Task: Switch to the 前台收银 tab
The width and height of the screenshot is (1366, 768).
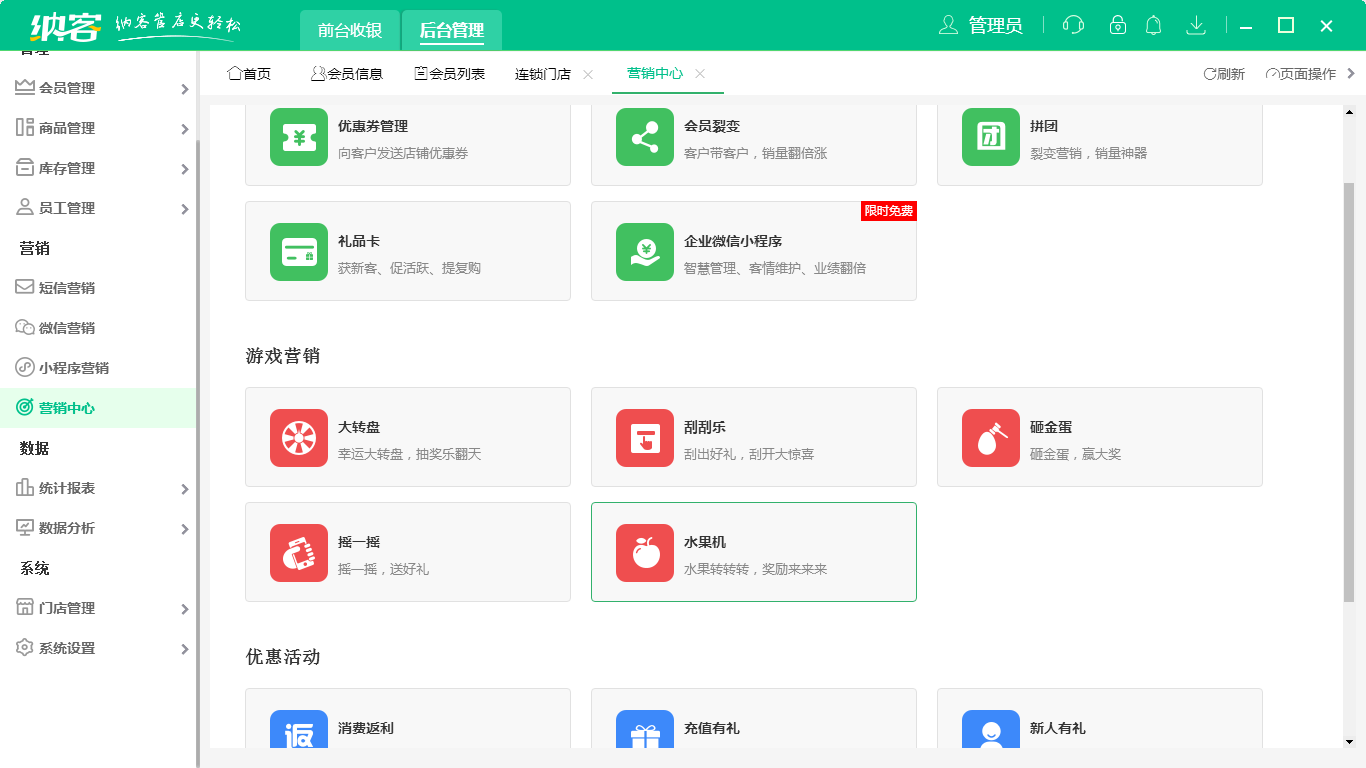Action: [350, 30]
